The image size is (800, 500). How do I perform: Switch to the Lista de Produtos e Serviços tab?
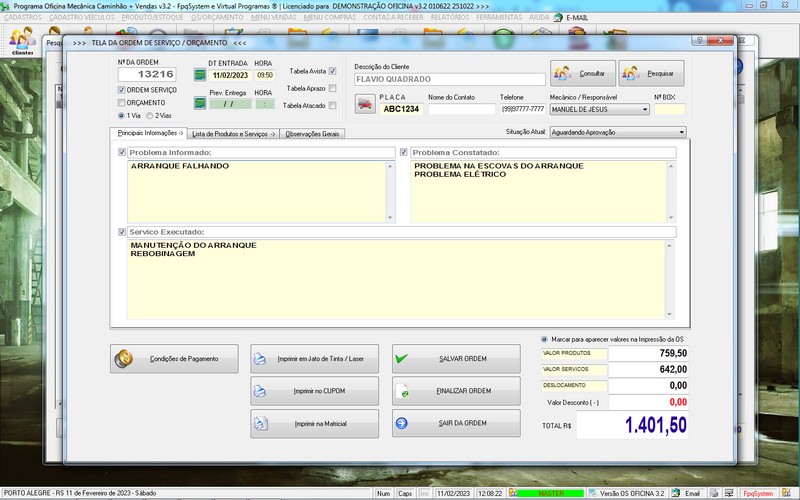coord(234,134)
